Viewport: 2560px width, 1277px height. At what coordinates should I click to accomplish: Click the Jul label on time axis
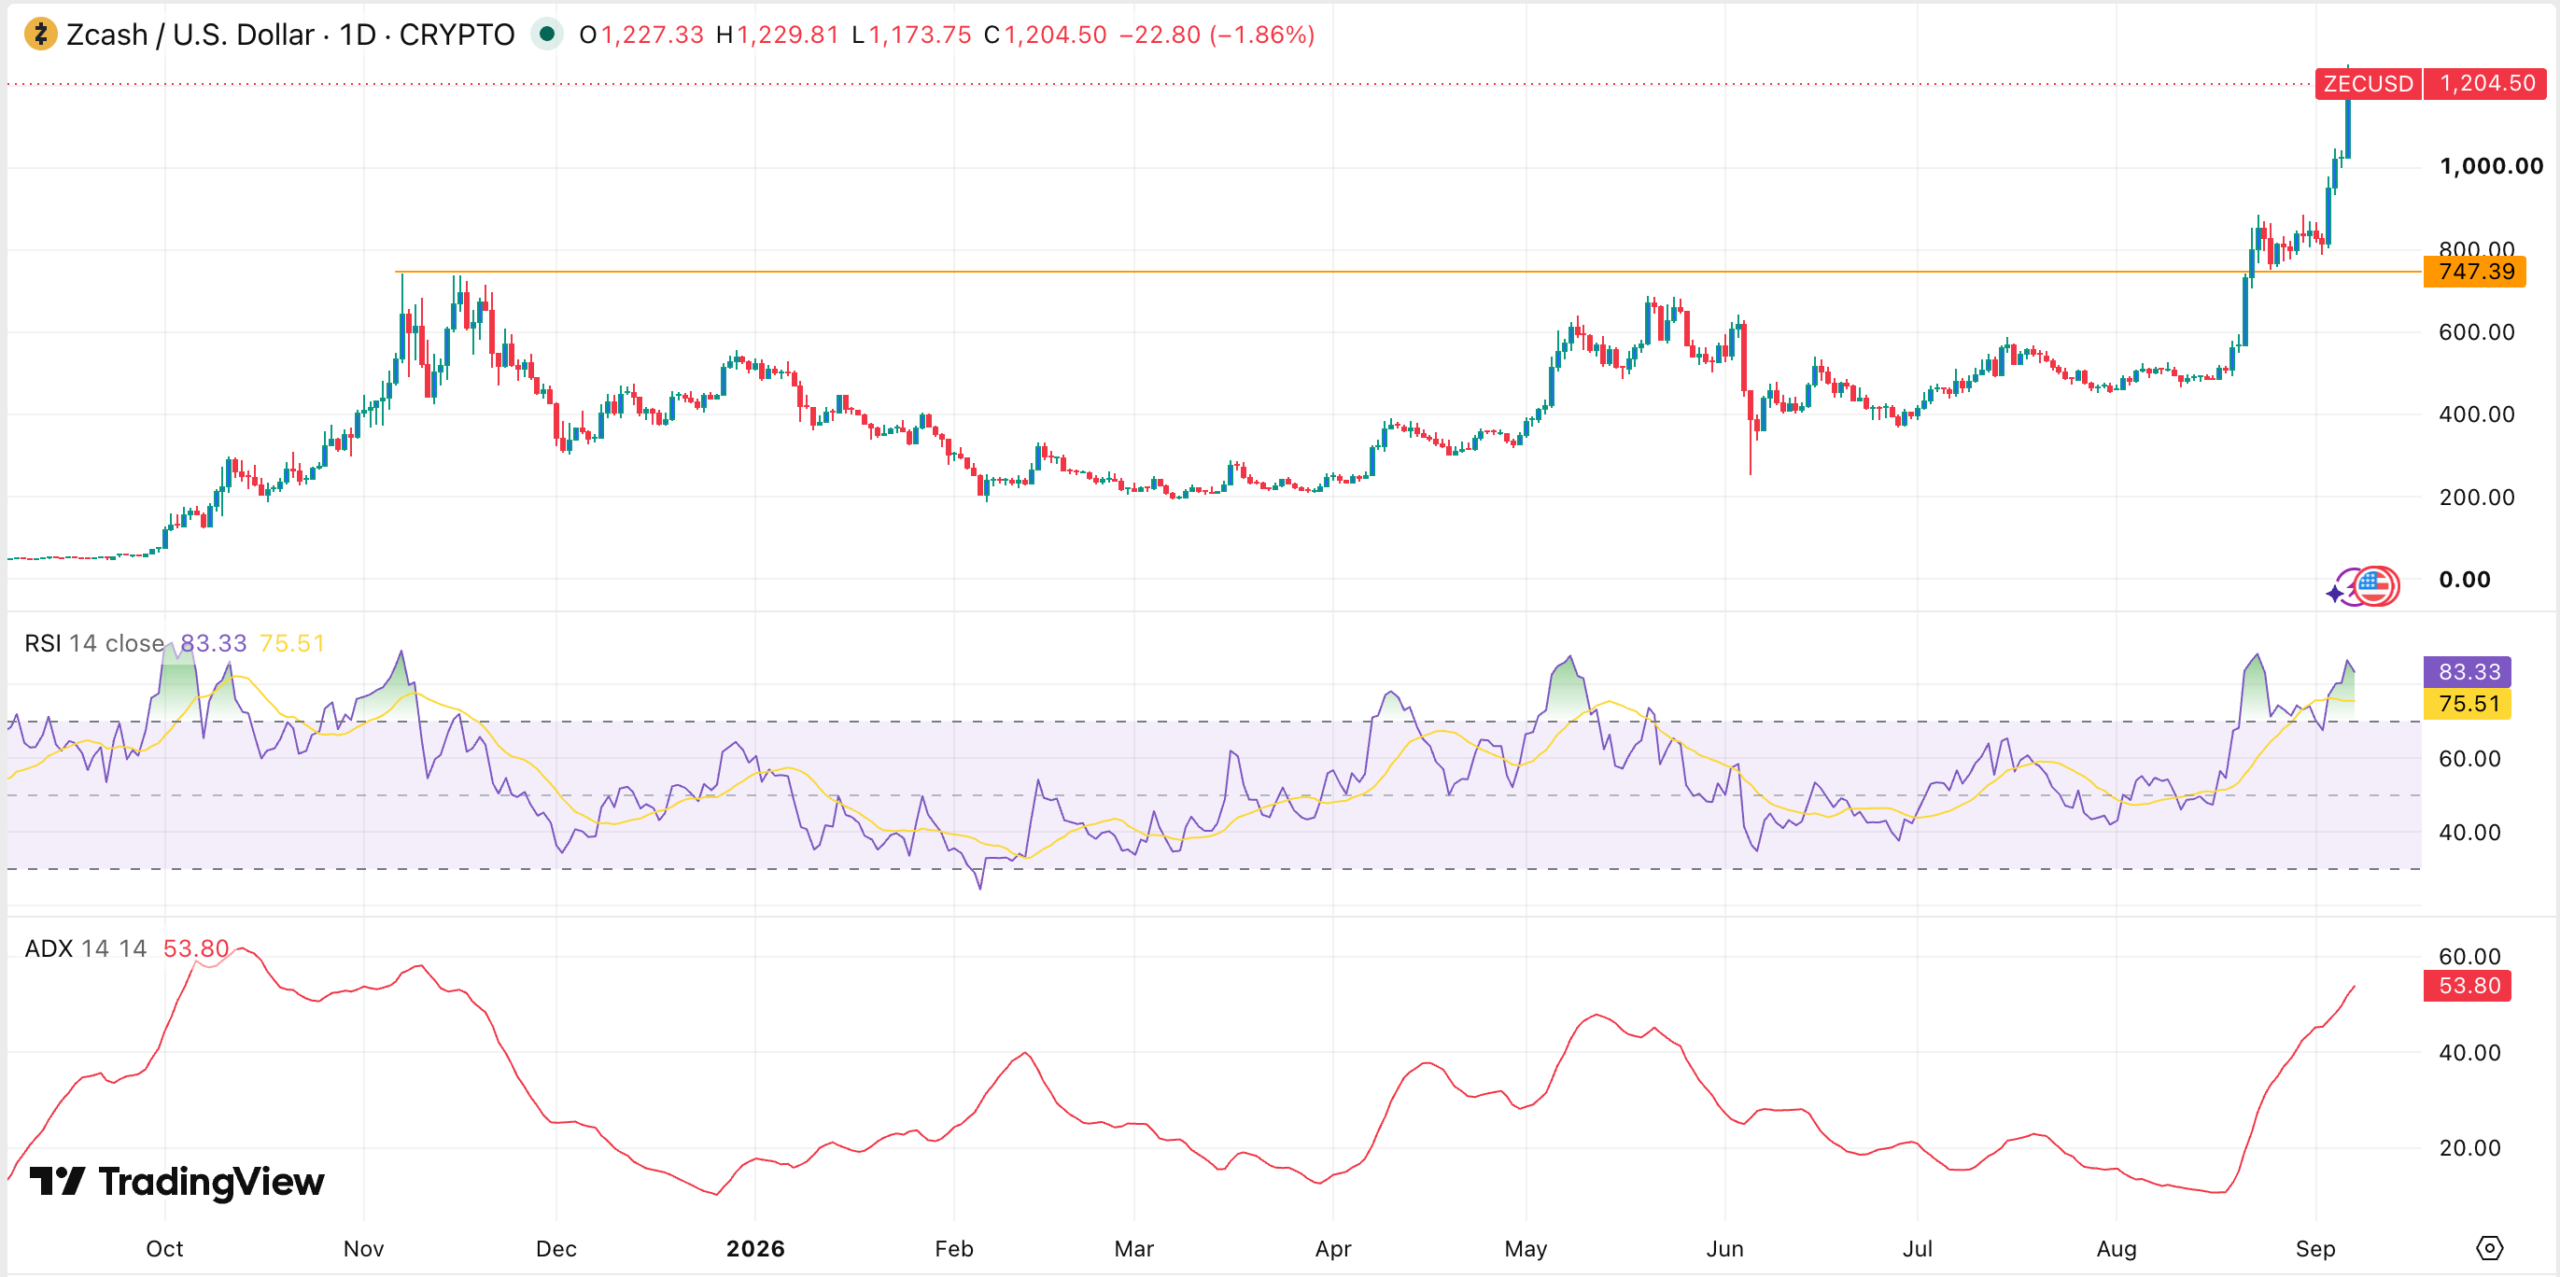1917,1249
